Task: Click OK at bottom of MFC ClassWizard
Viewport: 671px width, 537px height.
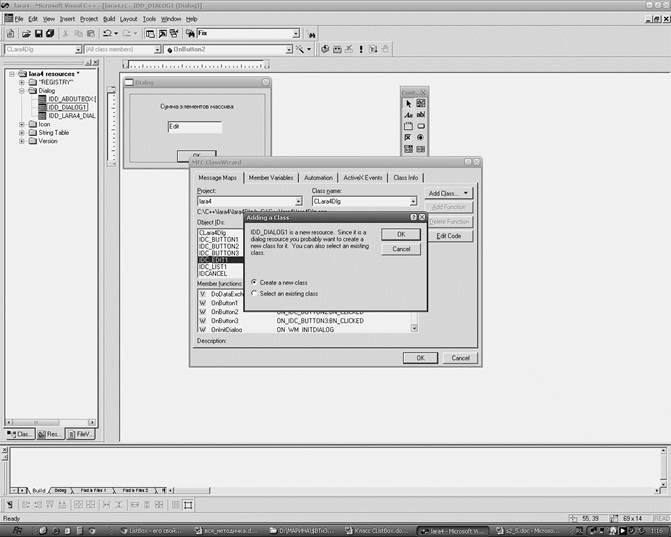Action: pyautogui.click(x=420, y=358)
